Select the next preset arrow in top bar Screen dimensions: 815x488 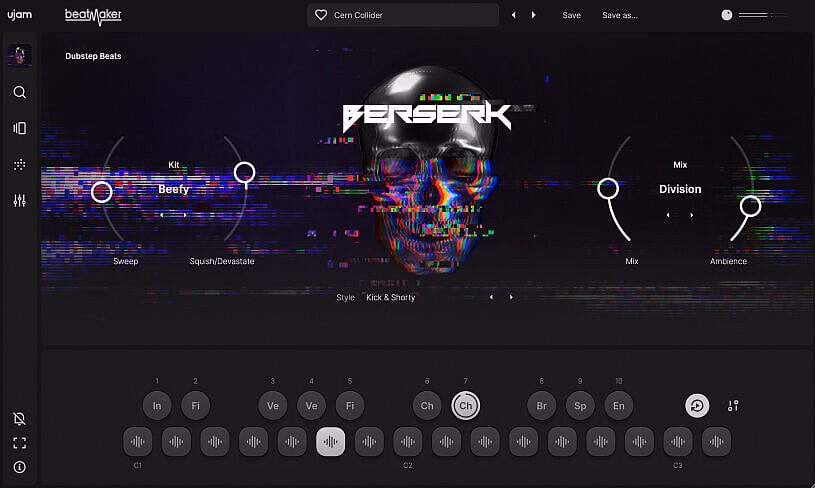click(x=534, y=15)
